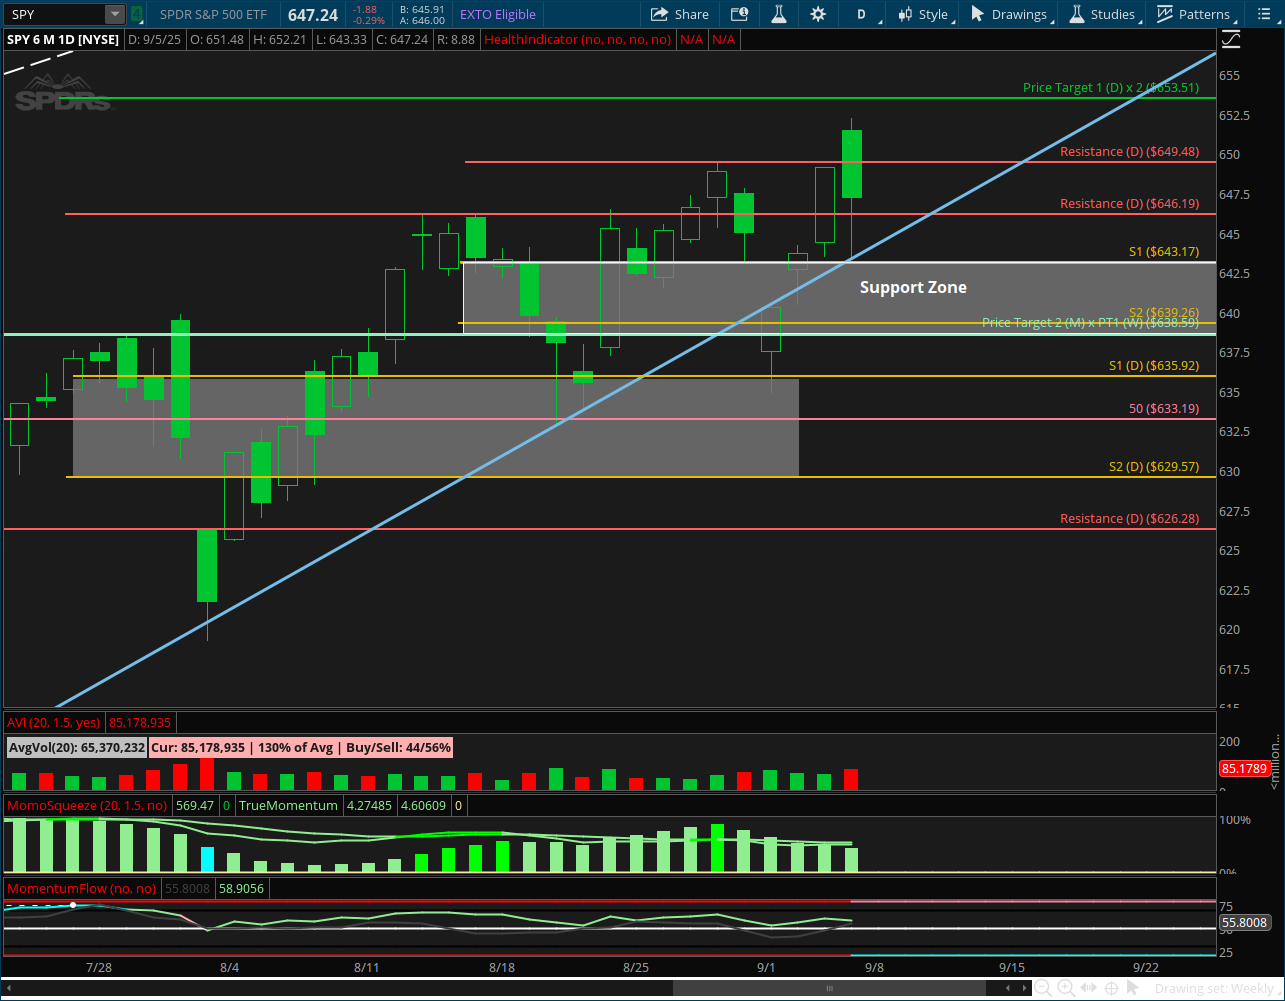Image resolution: width=1285 pixels, height=1001 pixels.
Task: Click the chart icon above the price axis
Action: [x=1231, y=40]
